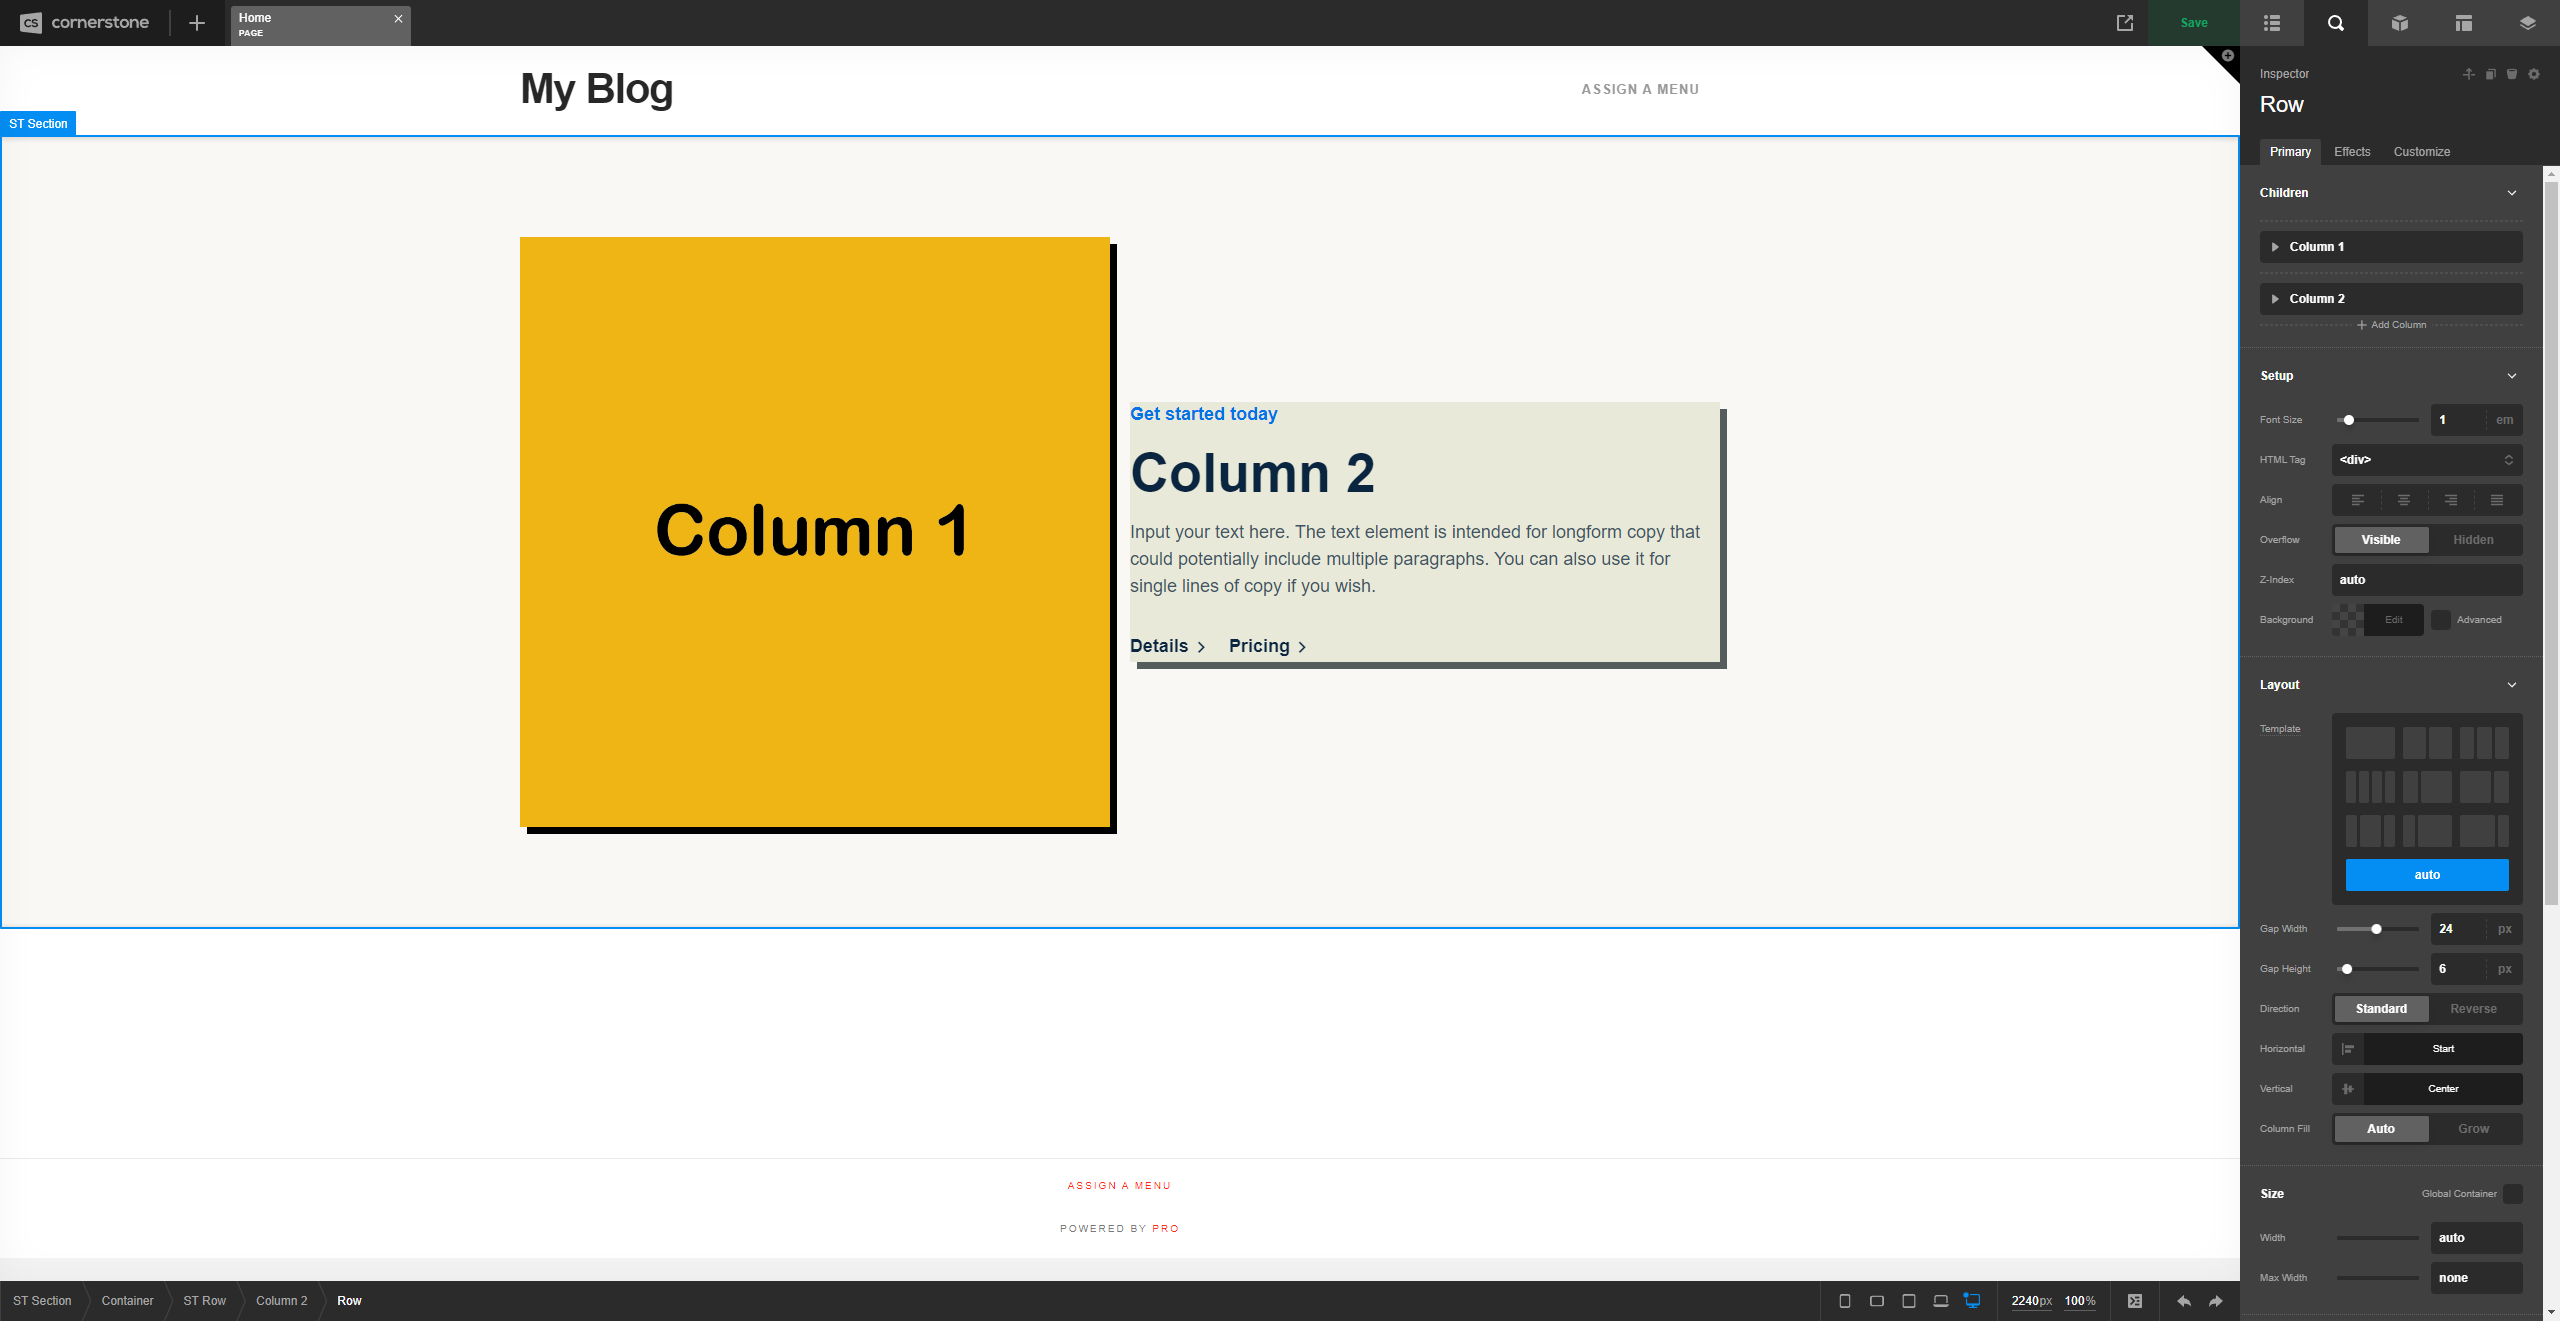The image size is (2560, 1321).
Task: Open the Elements cube icon panel
Action: [x=2399, y=23]
